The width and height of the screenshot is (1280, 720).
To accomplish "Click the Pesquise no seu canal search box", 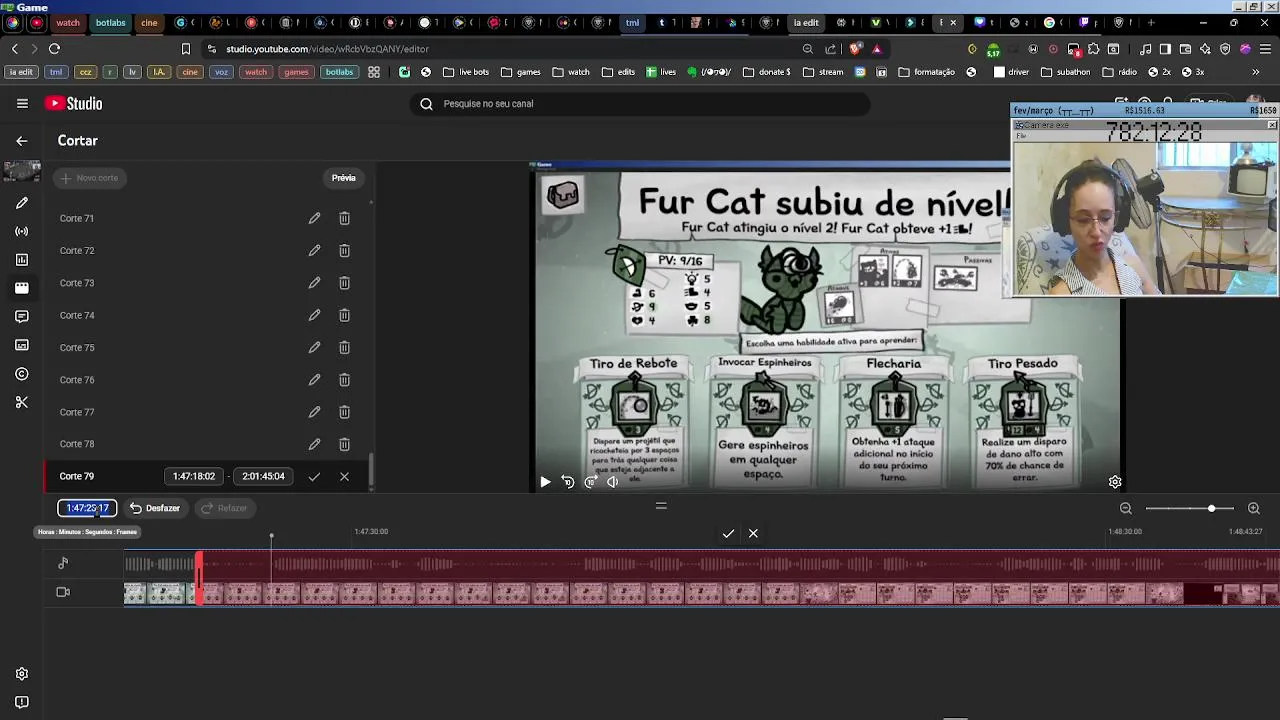I will (640, 104).
